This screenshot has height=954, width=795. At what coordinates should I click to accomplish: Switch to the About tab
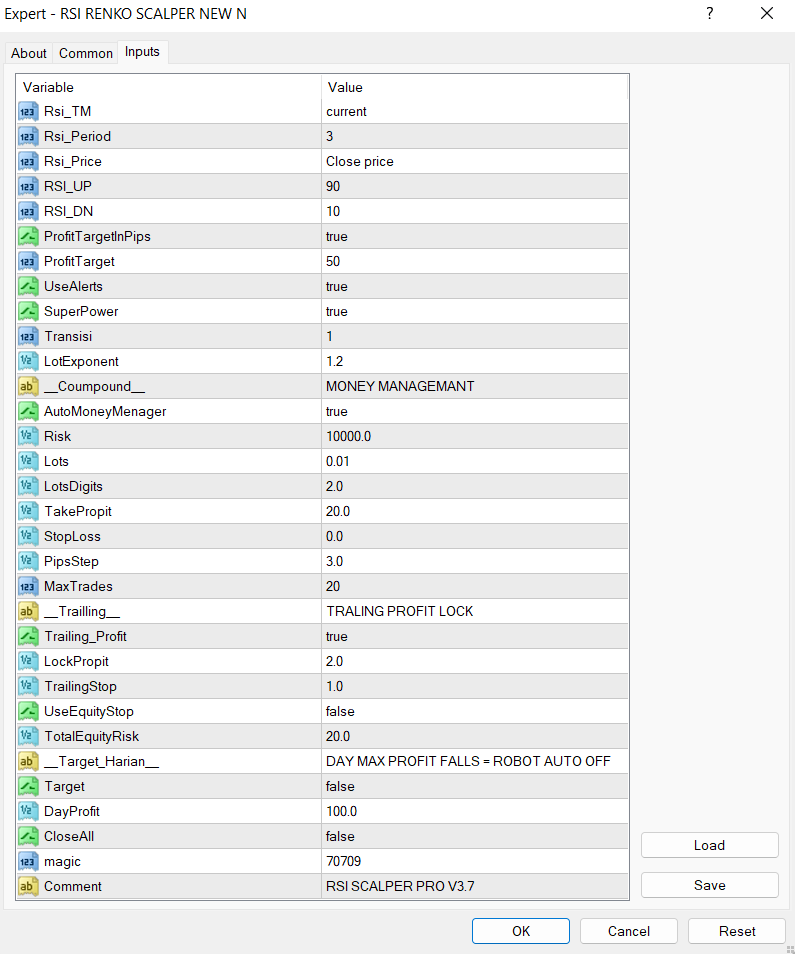[x=29, y=53]
